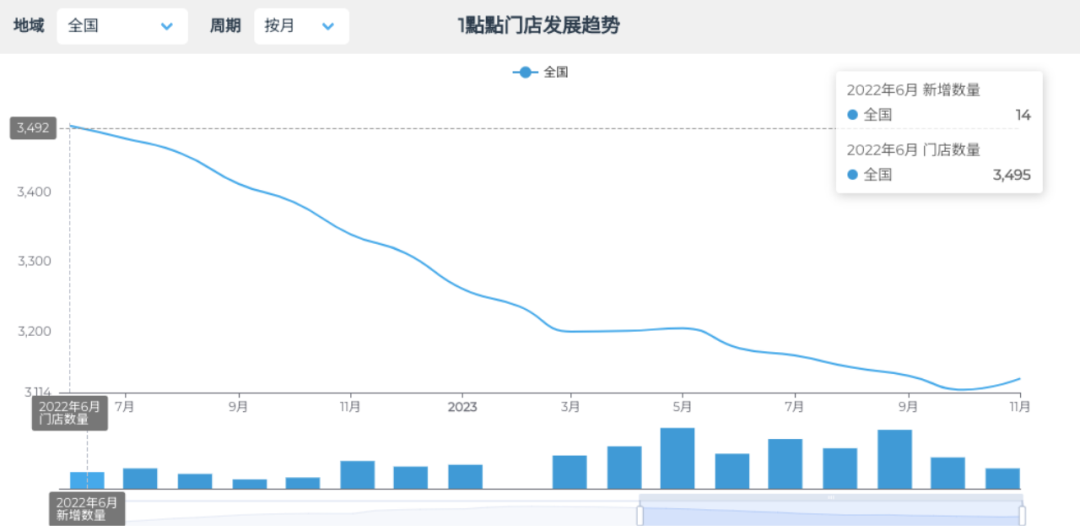Click the 地域 label text
This screenshot has width=1080, height=531.
[29, 26]
